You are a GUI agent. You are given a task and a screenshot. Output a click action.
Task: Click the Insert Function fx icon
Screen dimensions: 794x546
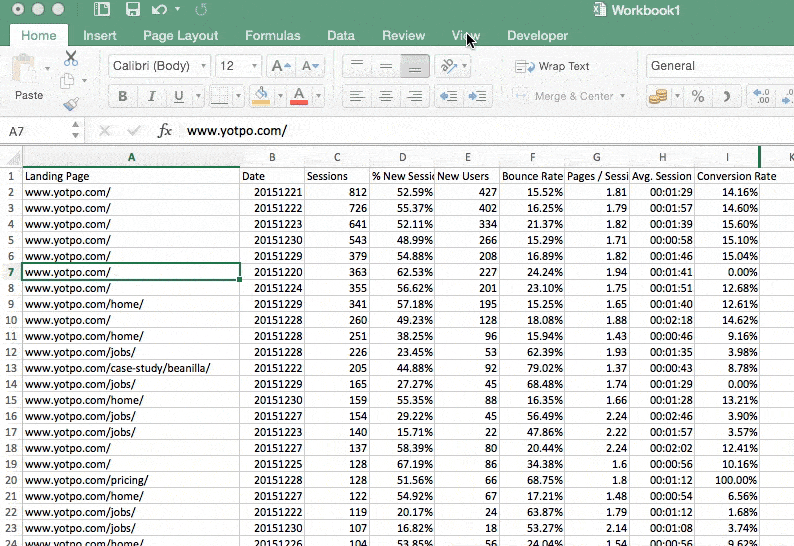point(165,131)
